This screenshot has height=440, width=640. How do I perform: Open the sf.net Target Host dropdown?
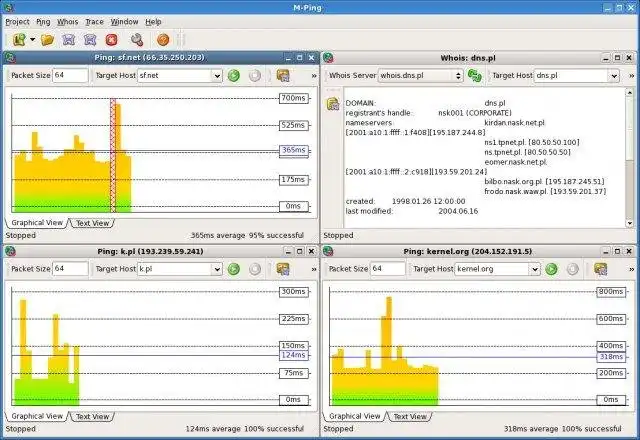click(x=217, y=76)
